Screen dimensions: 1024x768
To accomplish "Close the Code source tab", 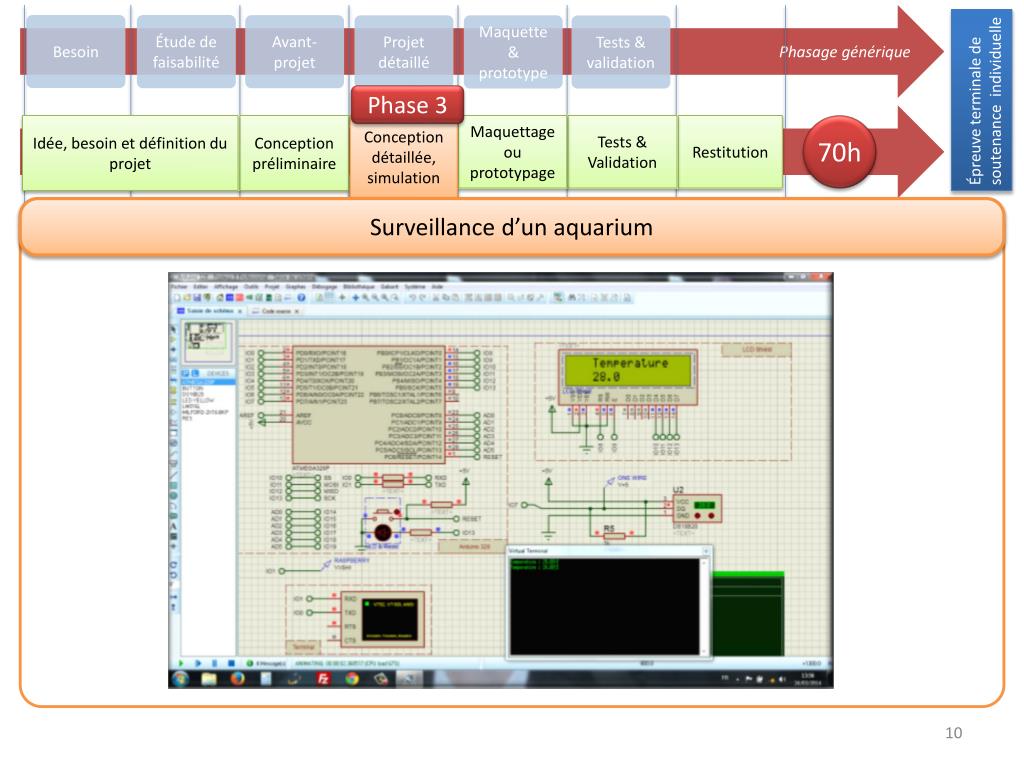I will [297, 312].
